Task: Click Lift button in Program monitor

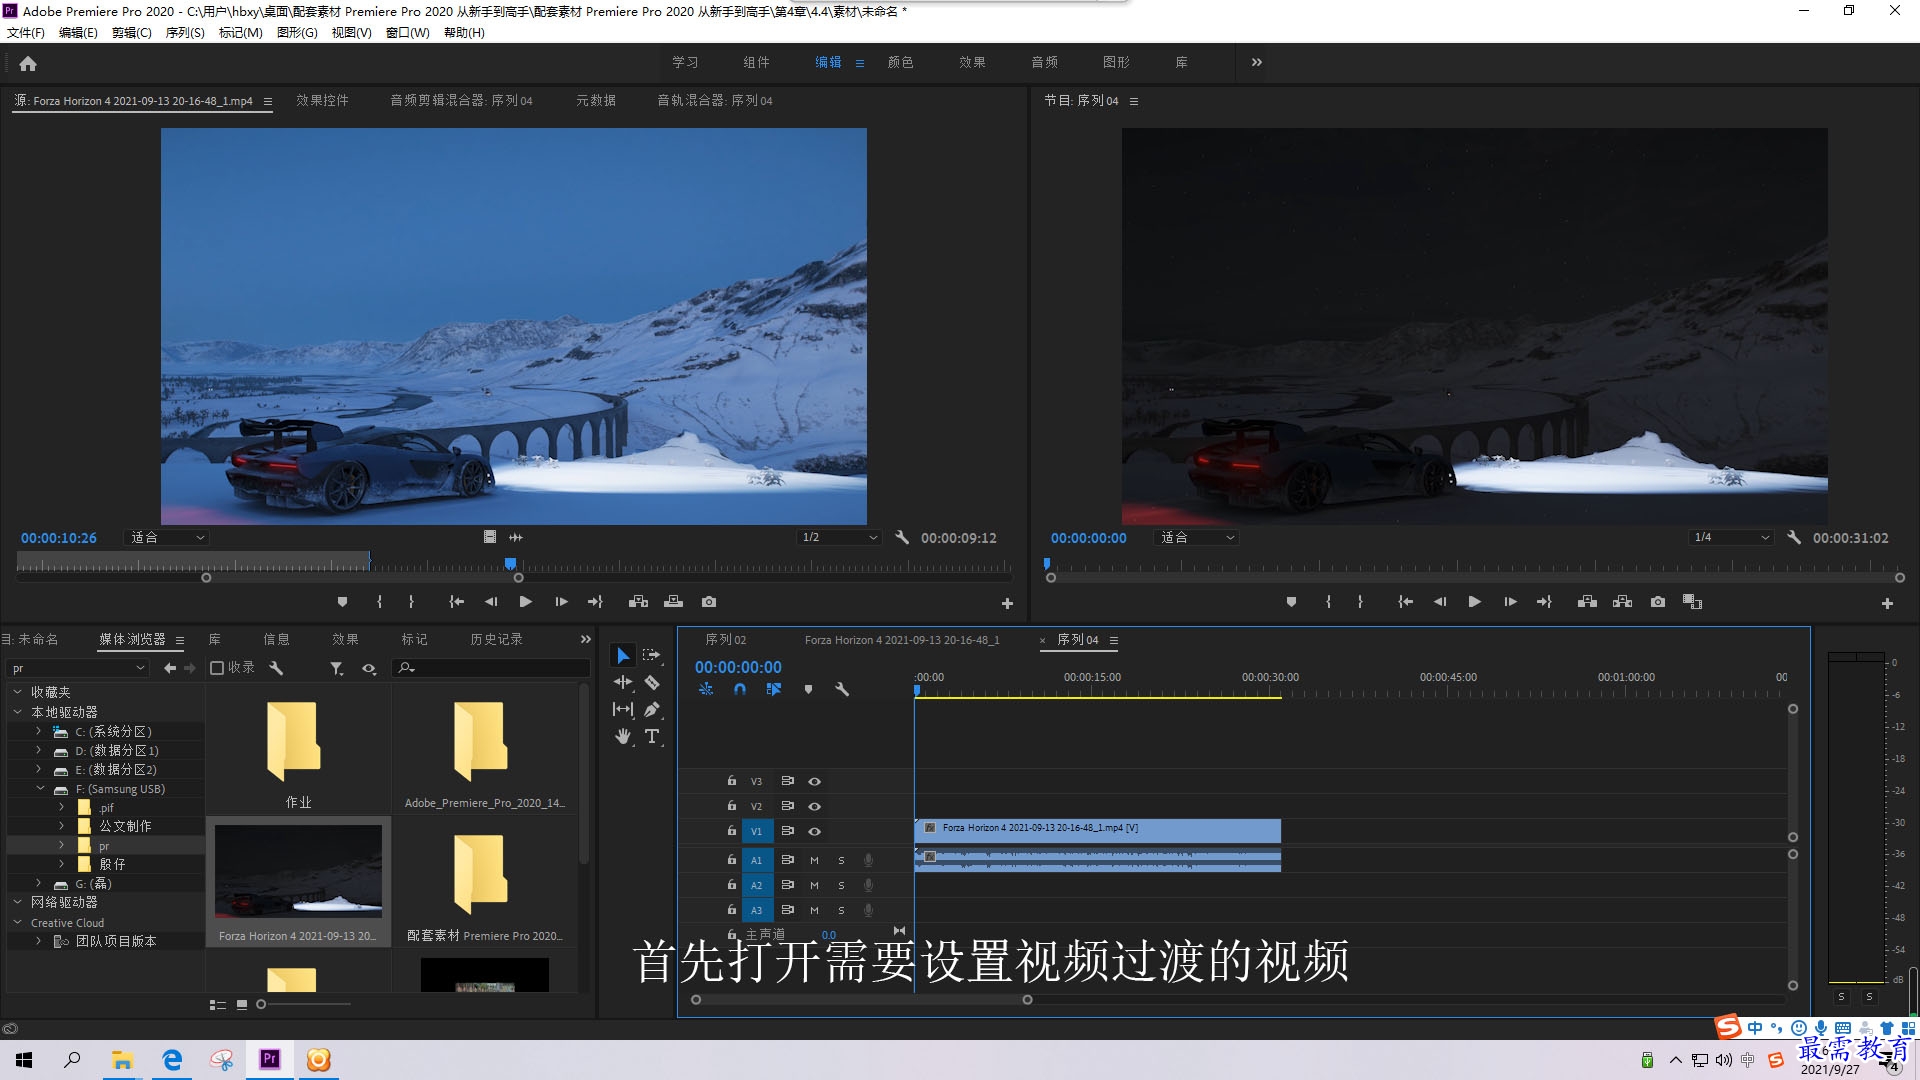Action: [x=1587, y=602]
